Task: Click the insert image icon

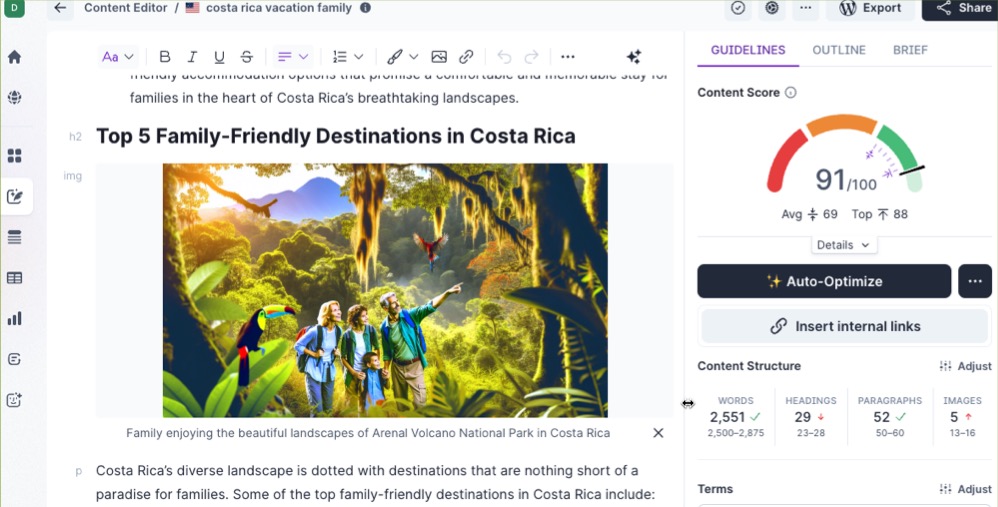Action: [439, 57]
